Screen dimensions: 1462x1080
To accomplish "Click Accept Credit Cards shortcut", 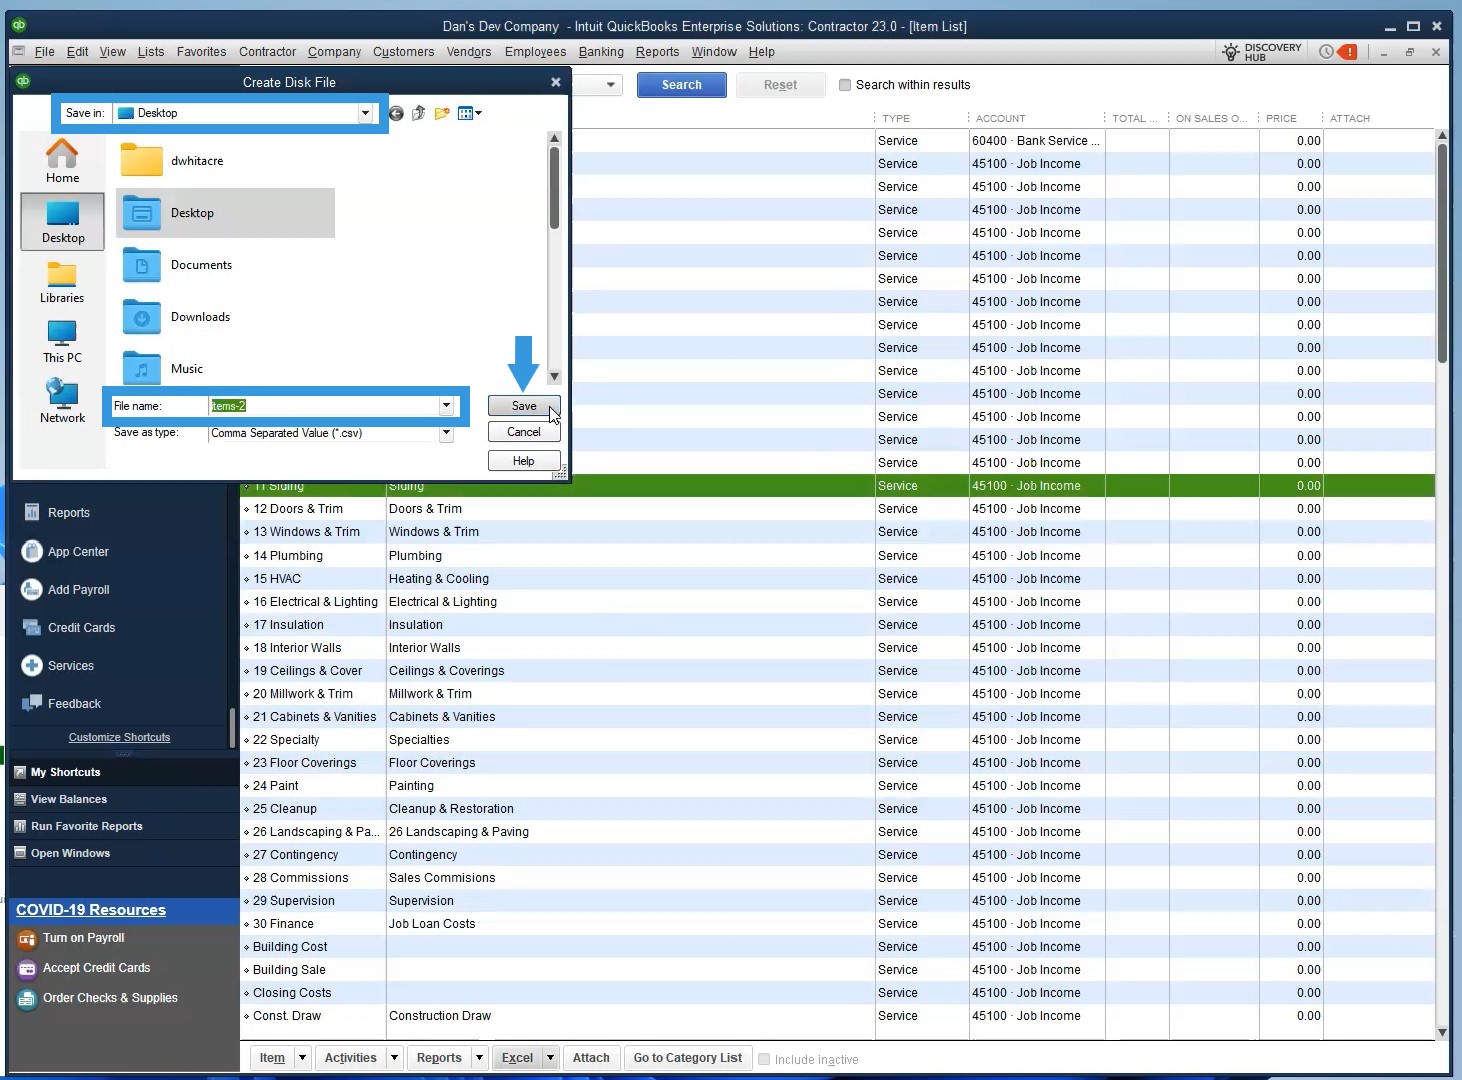I will (84, 968).
